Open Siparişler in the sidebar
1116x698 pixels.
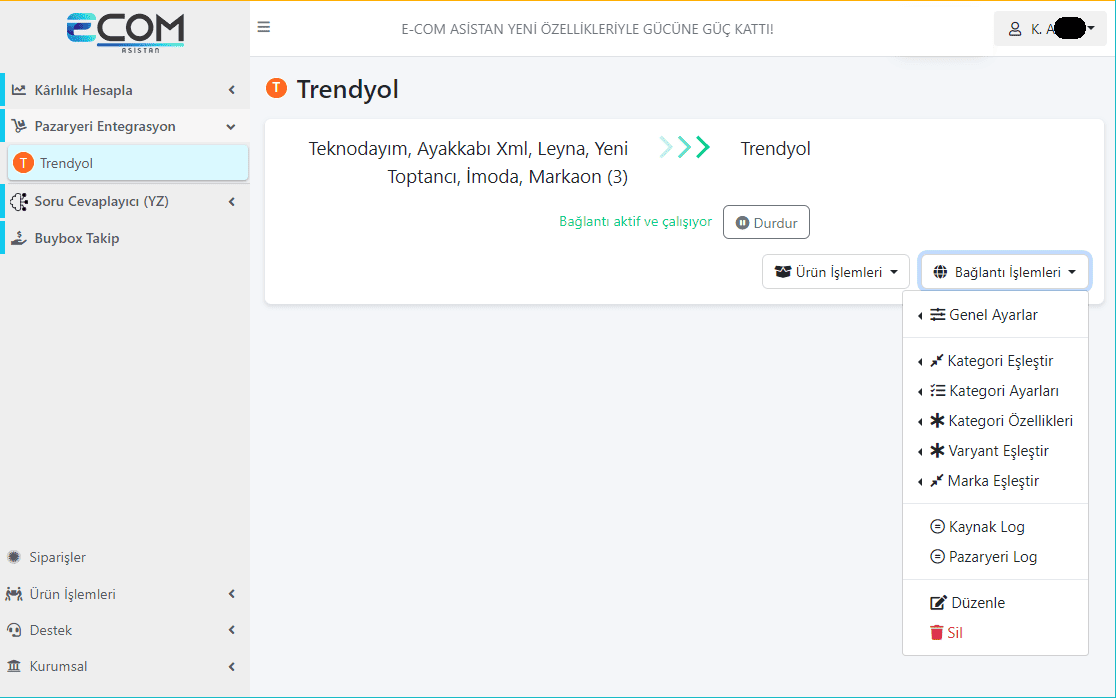pos(125,557)
